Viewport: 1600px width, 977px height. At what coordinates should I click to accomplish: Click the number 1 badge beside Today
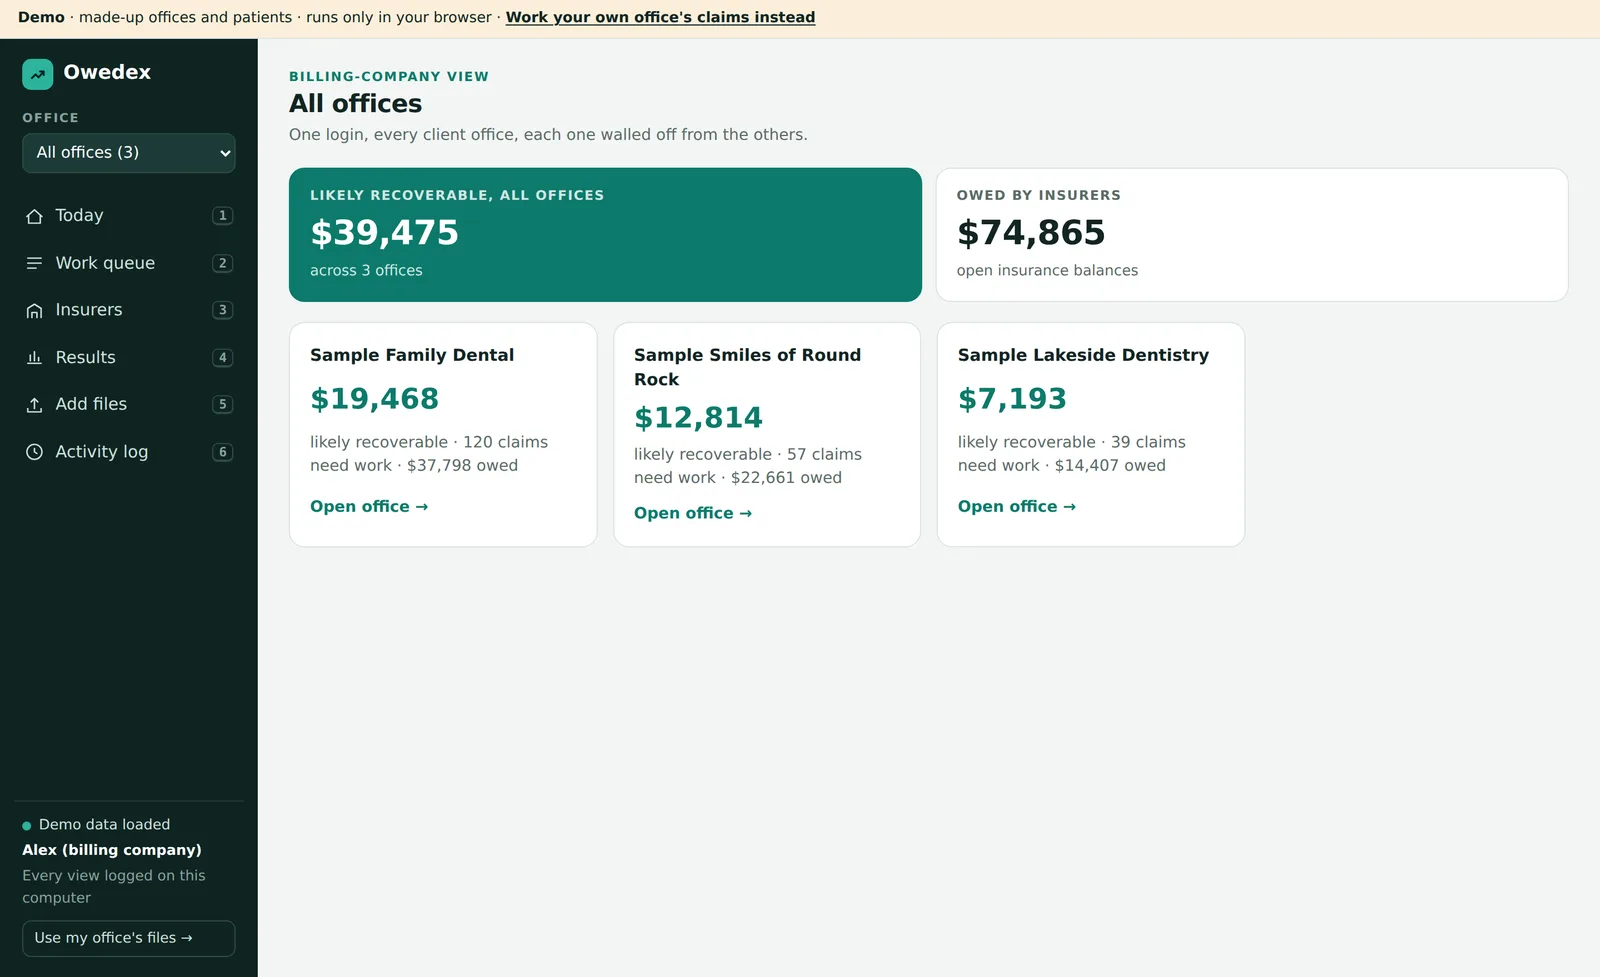(223, 216)
